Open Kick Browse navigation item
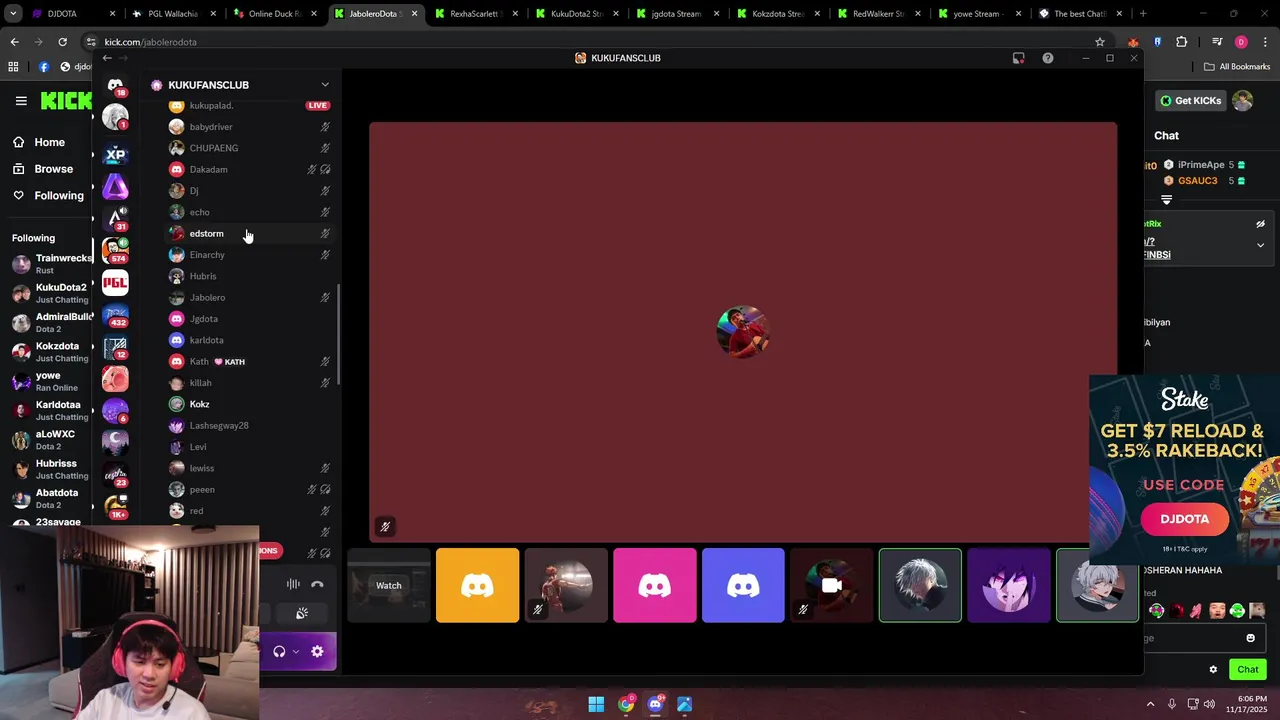 click(53, 169)
